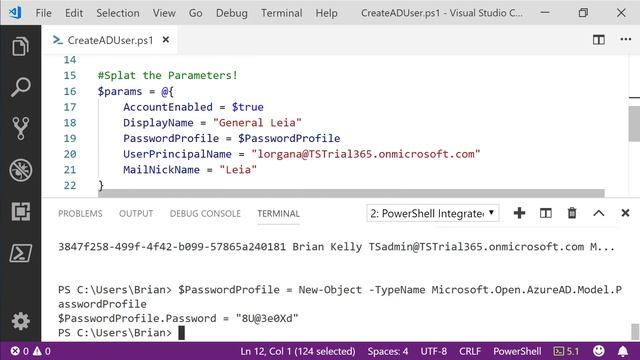Open the notifications bell
The image size is (640, 360).
(x=623, y=351)
